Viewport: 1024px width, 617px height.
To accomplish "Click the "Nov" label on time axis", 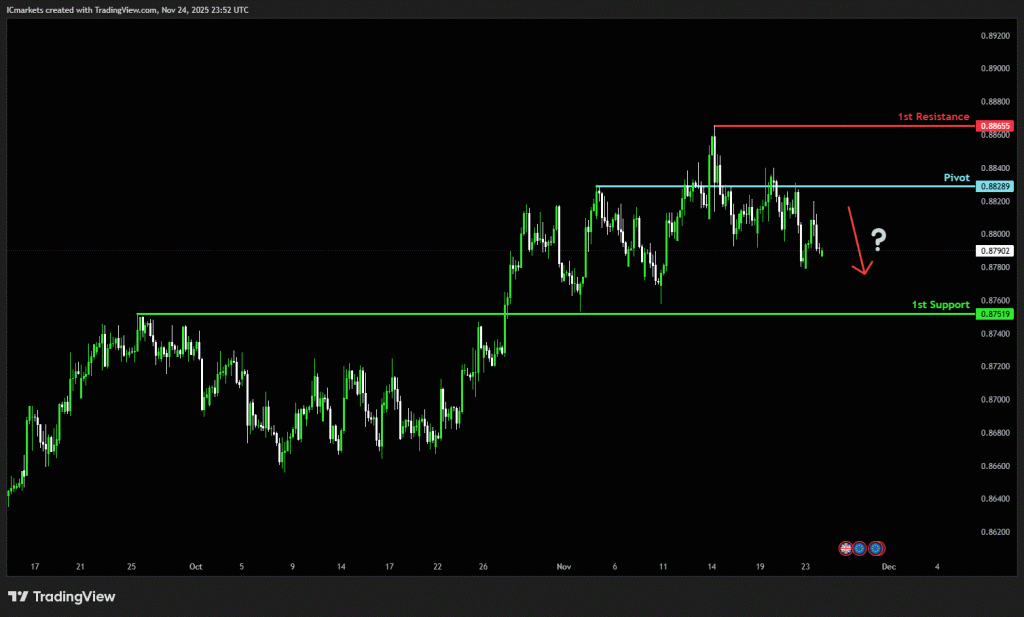I will (563, 567).
